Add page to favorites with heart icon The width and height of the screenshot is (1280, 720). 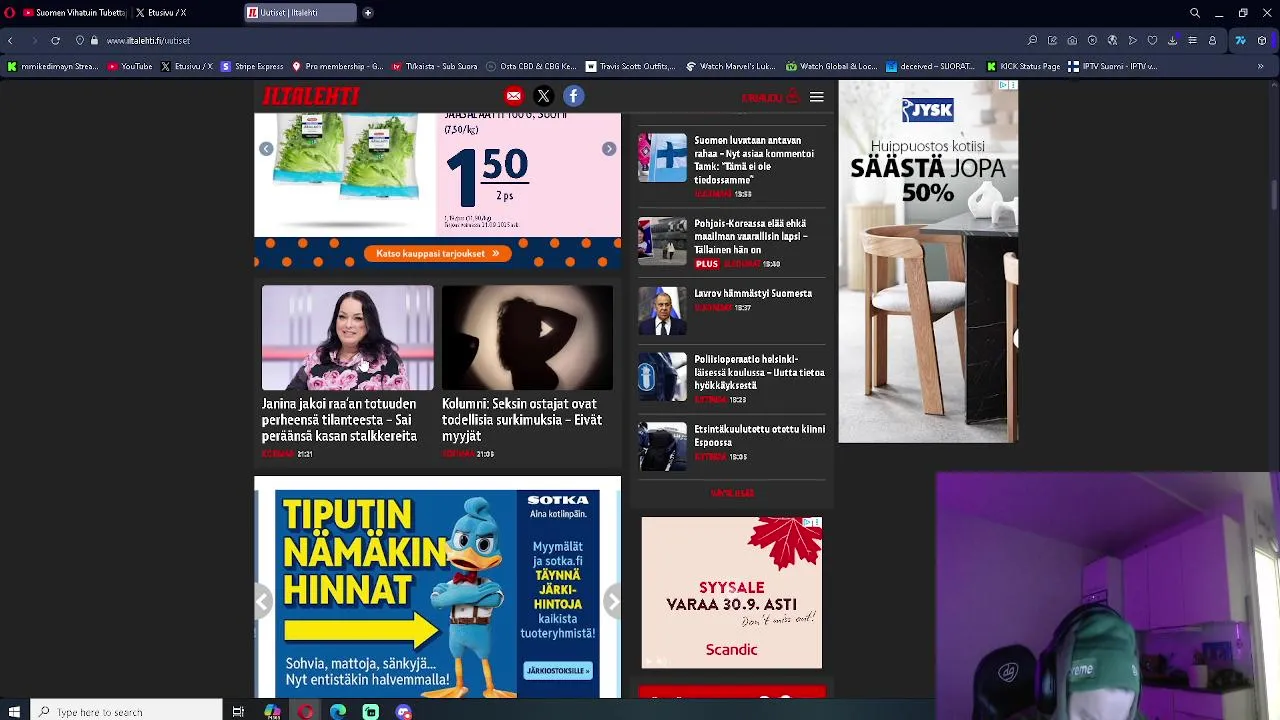coord(1152,41)
